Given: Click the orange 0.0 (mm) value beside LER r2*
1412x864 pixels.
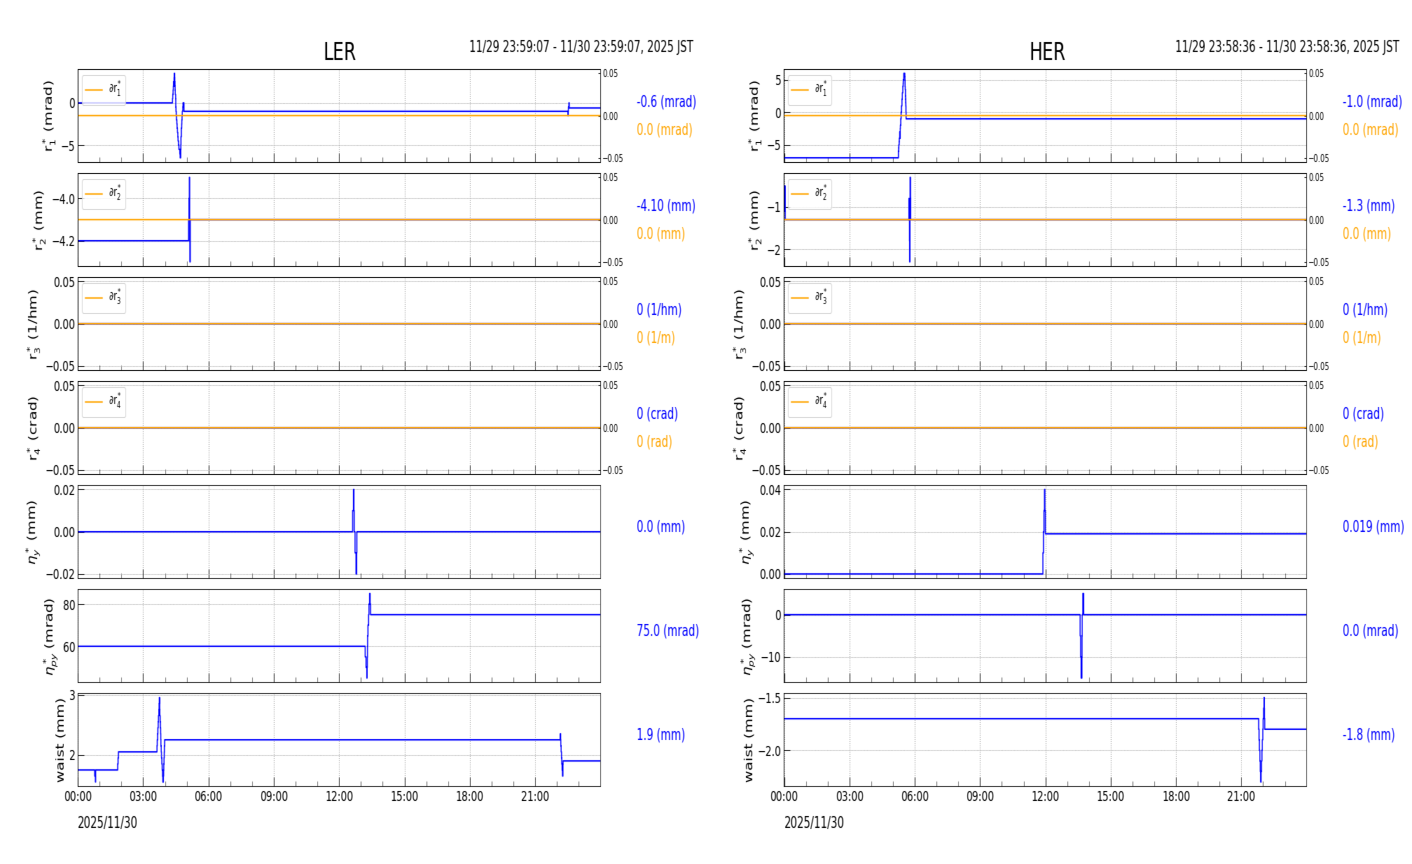Looking at the screenshot, I should click(661, 234).
